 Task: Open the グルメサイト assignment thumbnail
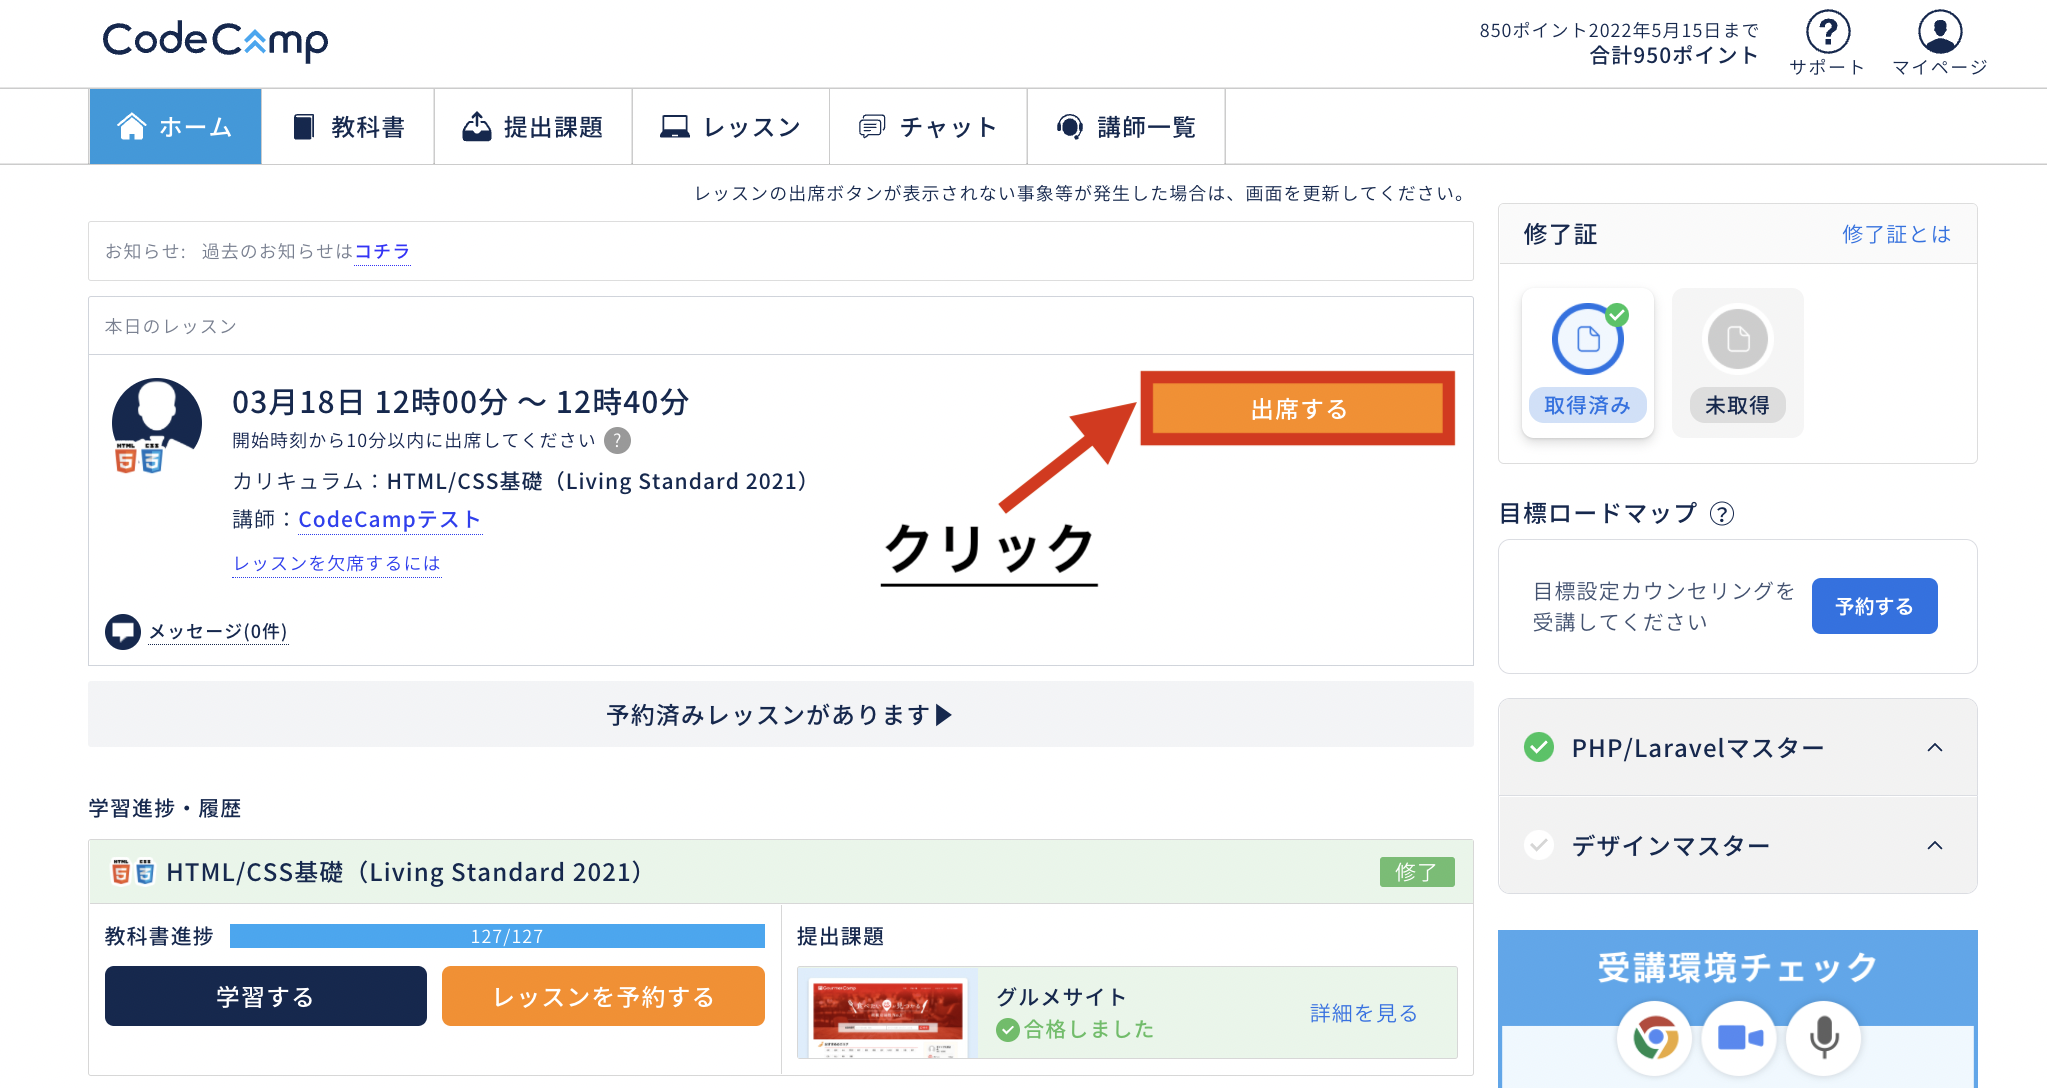click(887, 1014)
